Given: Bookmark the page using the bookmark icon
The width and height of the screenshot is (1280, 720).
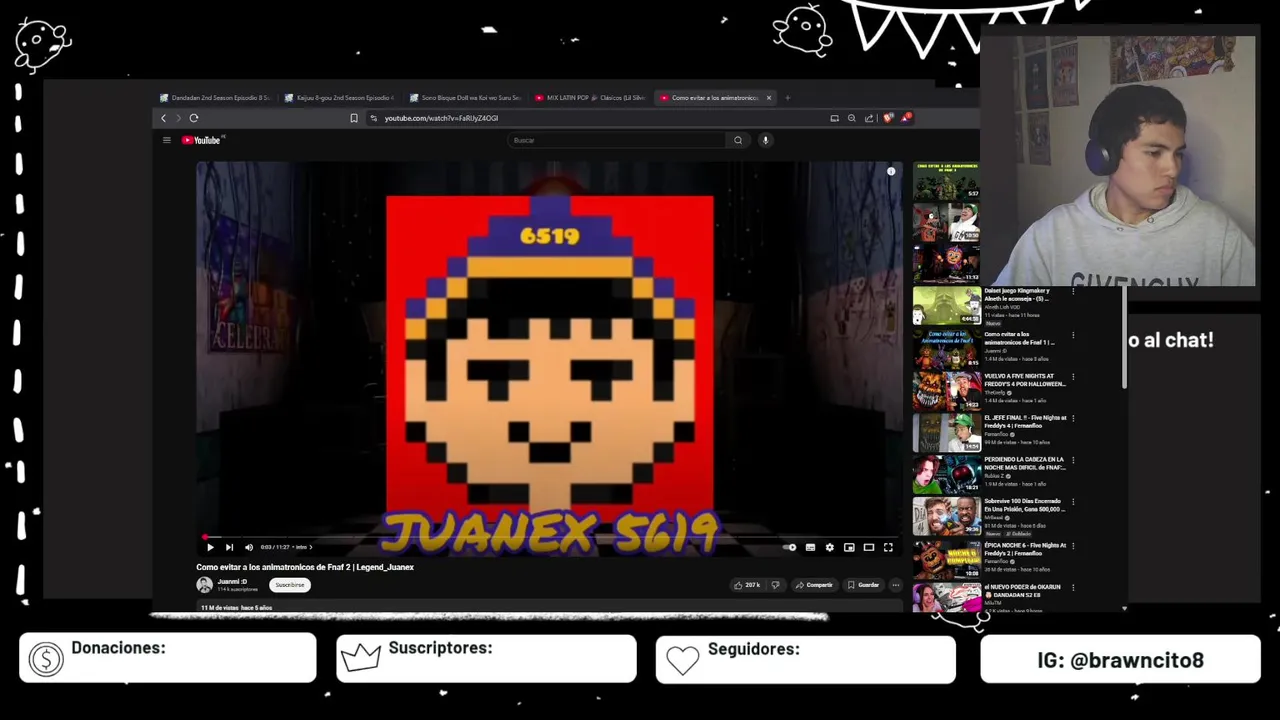Looking at the screenshot, I should click(353, 118).
